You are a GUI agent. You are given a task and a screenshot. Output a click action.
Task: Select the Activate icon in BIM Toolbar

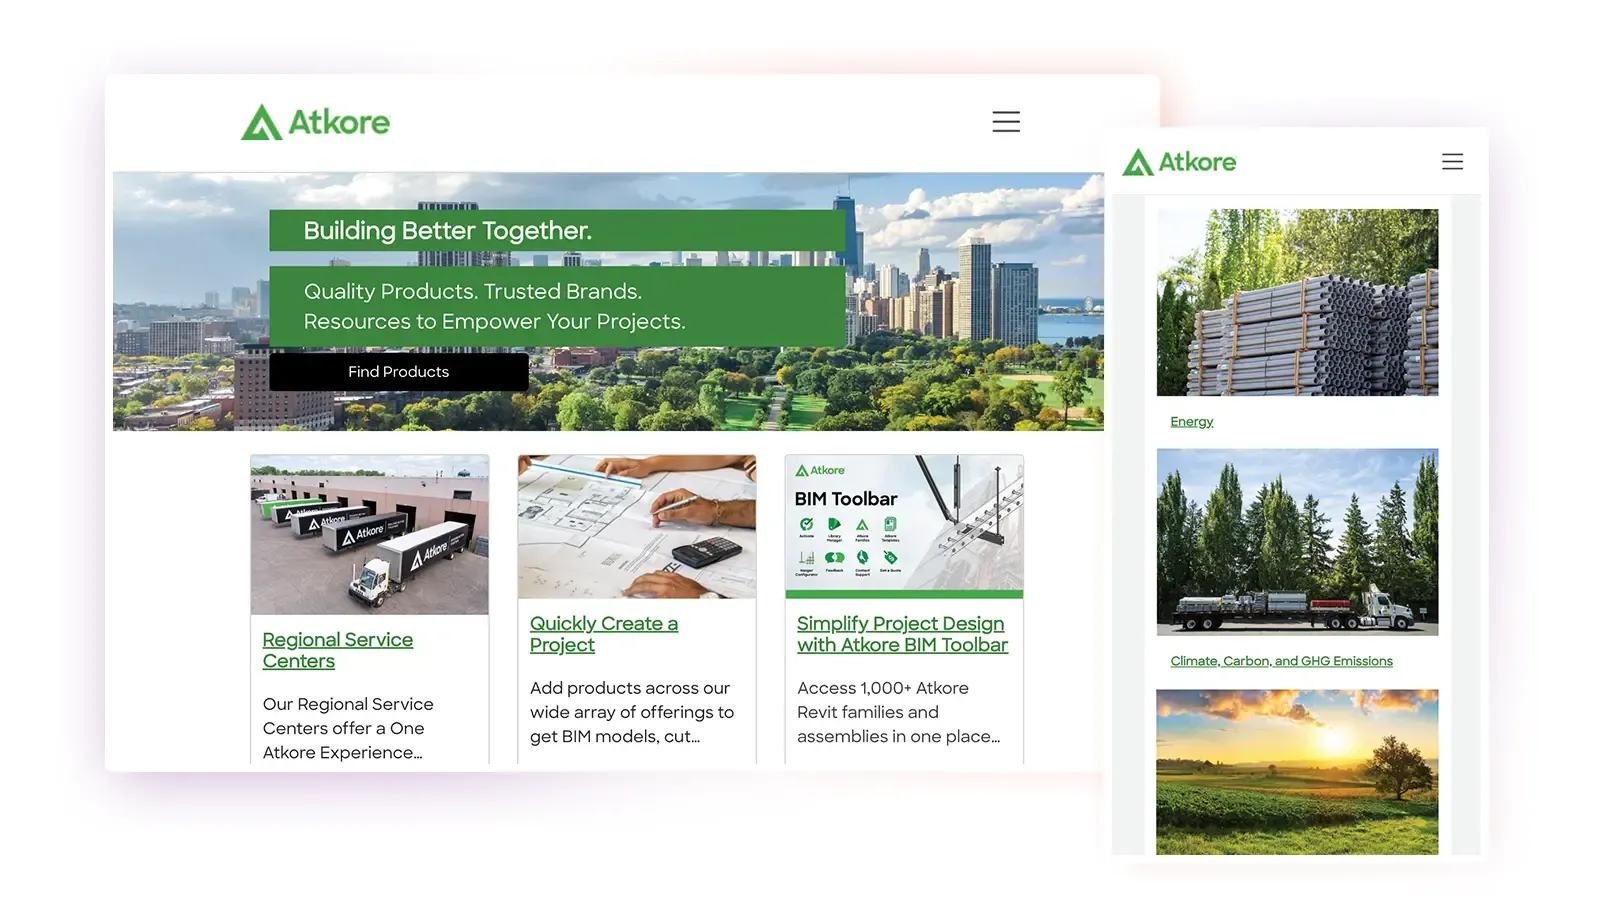pyautogui.click(x=806, y=524)
